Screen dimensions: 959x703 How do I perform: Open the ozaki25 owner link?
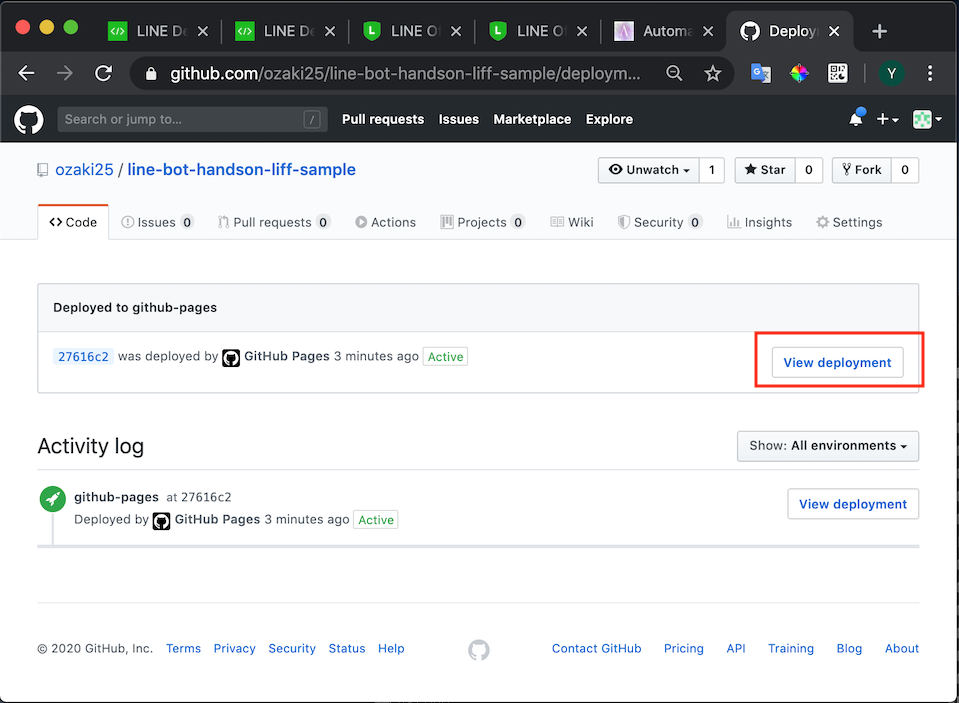[84, 169]
